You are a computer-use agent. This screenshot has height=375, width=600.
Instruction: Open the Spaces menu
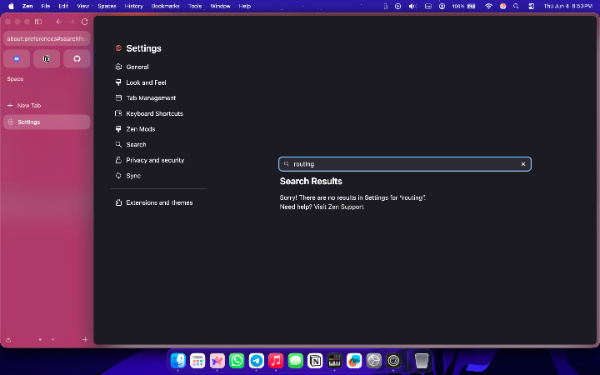coord(107,6)
